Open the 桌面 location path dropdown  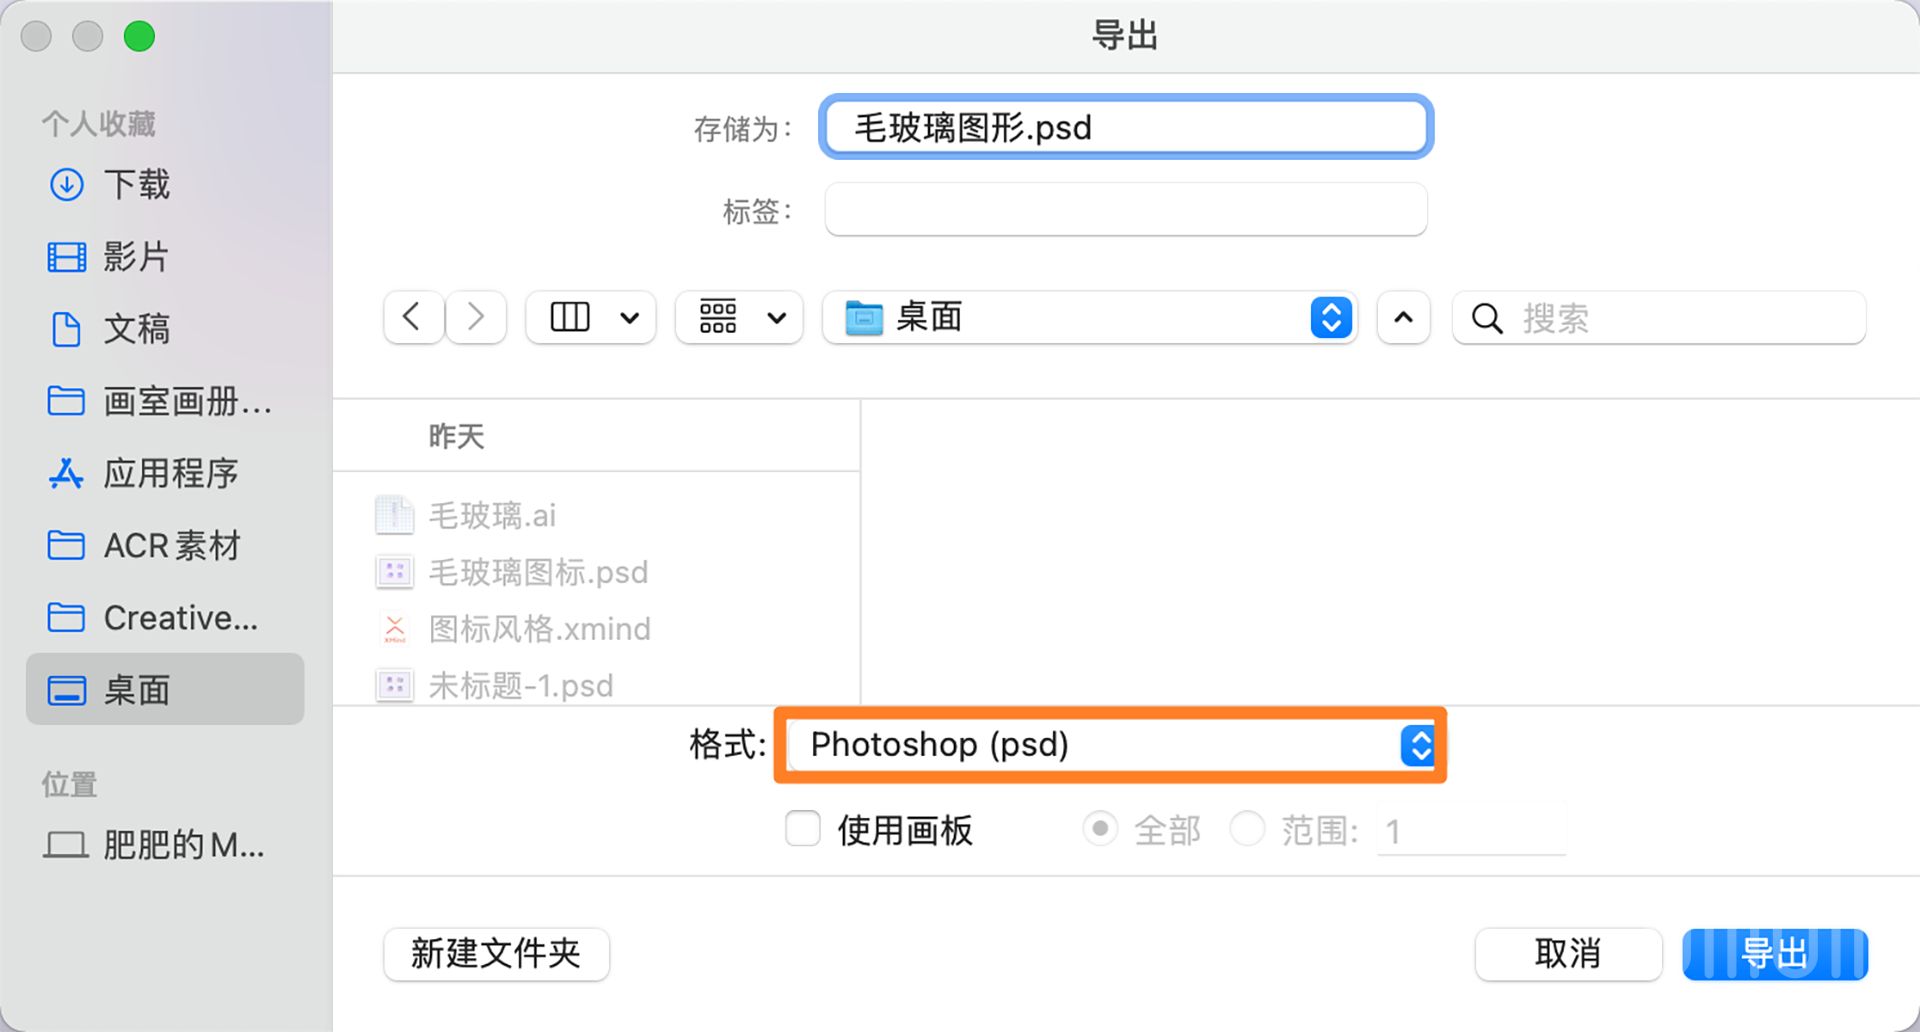point(1330,317)
